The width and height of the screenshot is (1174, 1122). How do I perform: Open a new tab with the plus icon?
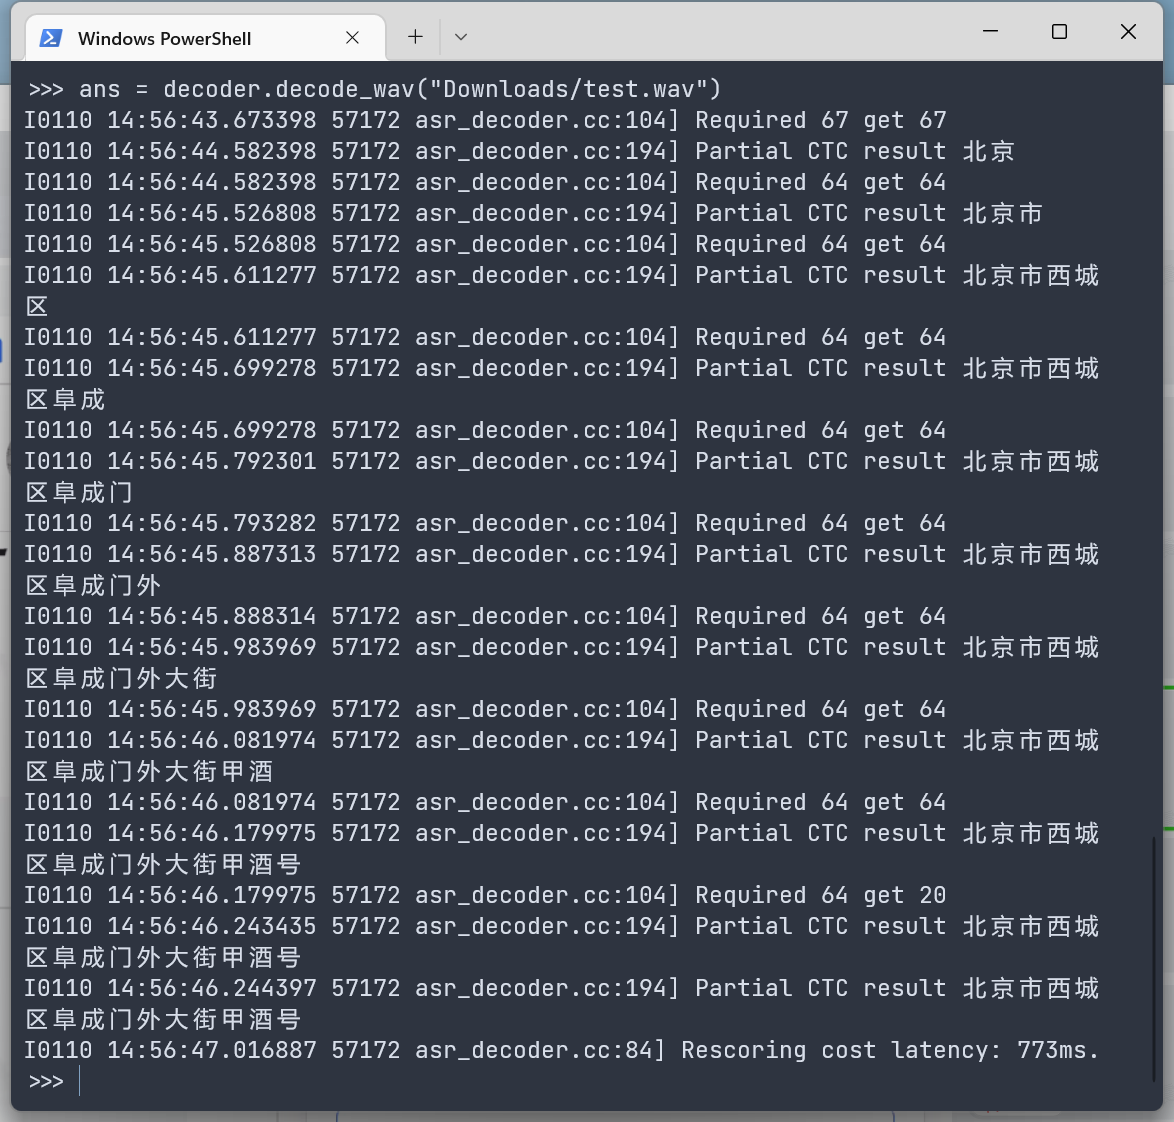(414, 36)
